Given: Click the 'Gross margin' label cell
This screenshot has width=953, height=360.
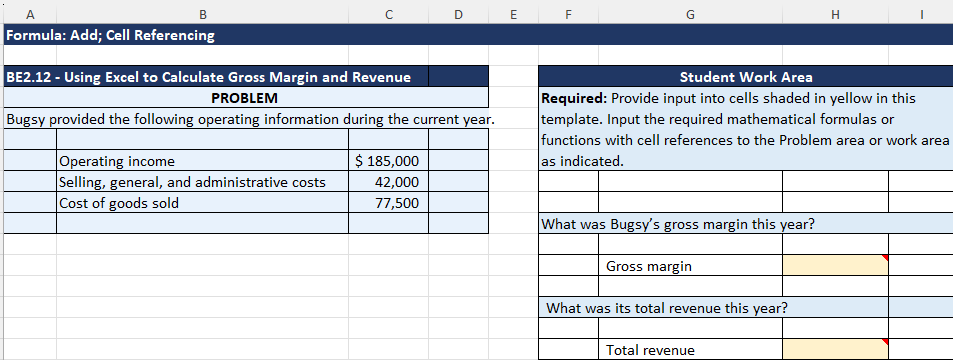Looking at the screenshot, I should pyautogui.click(x=690, y=266).
